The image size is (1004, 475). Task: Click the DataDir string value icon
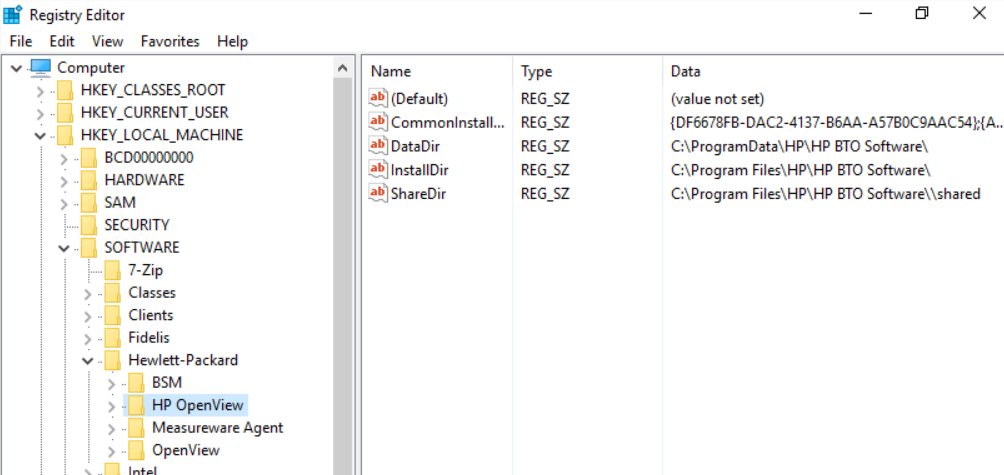(x=378, y=145)
